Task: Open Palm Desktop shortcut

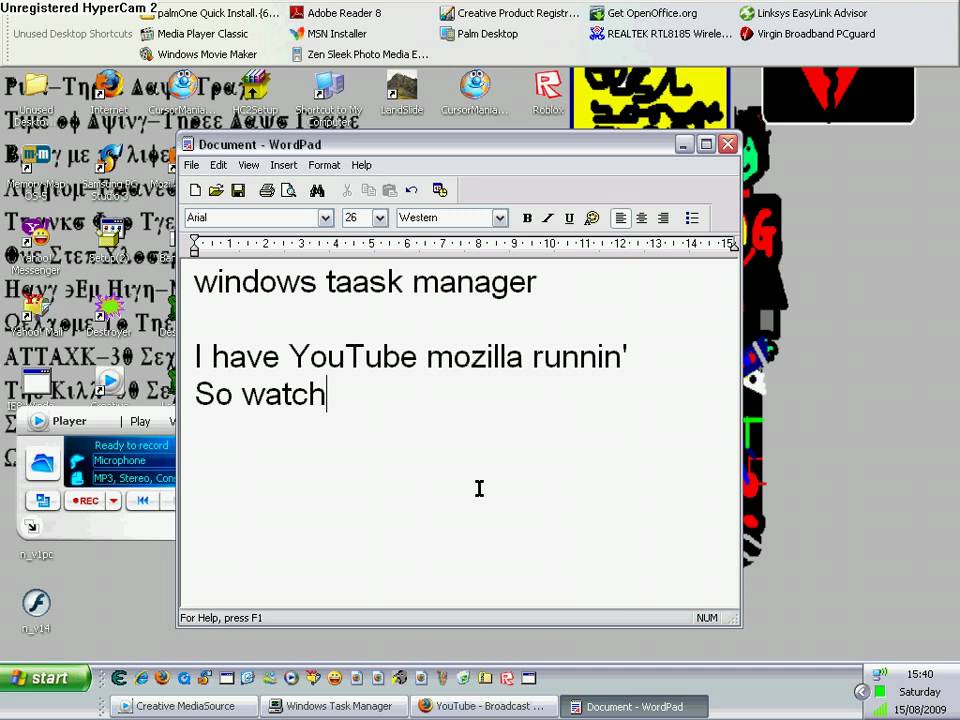Action: click(x=479, y=34)
